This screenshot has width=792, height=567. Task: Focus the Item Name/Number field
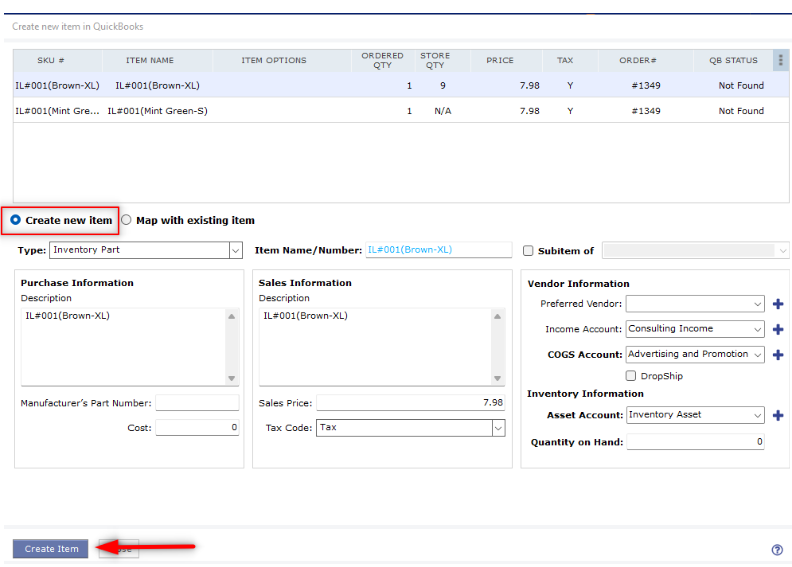438,250
